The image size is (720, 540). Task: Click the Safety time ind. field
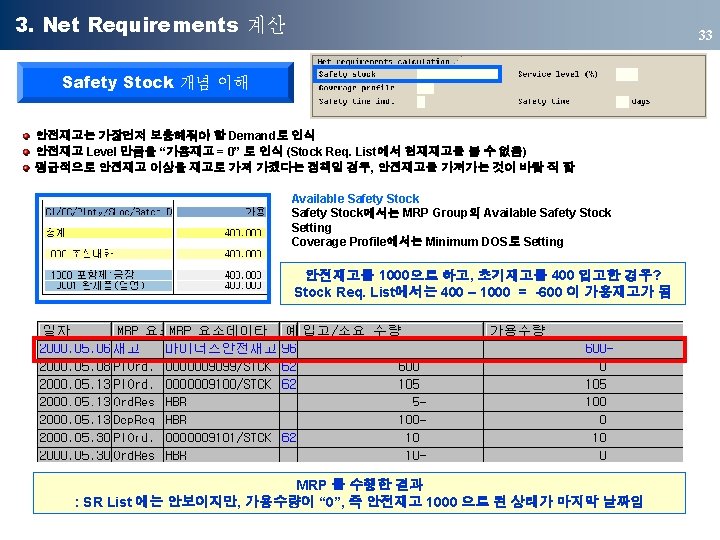tap(421, 101)
